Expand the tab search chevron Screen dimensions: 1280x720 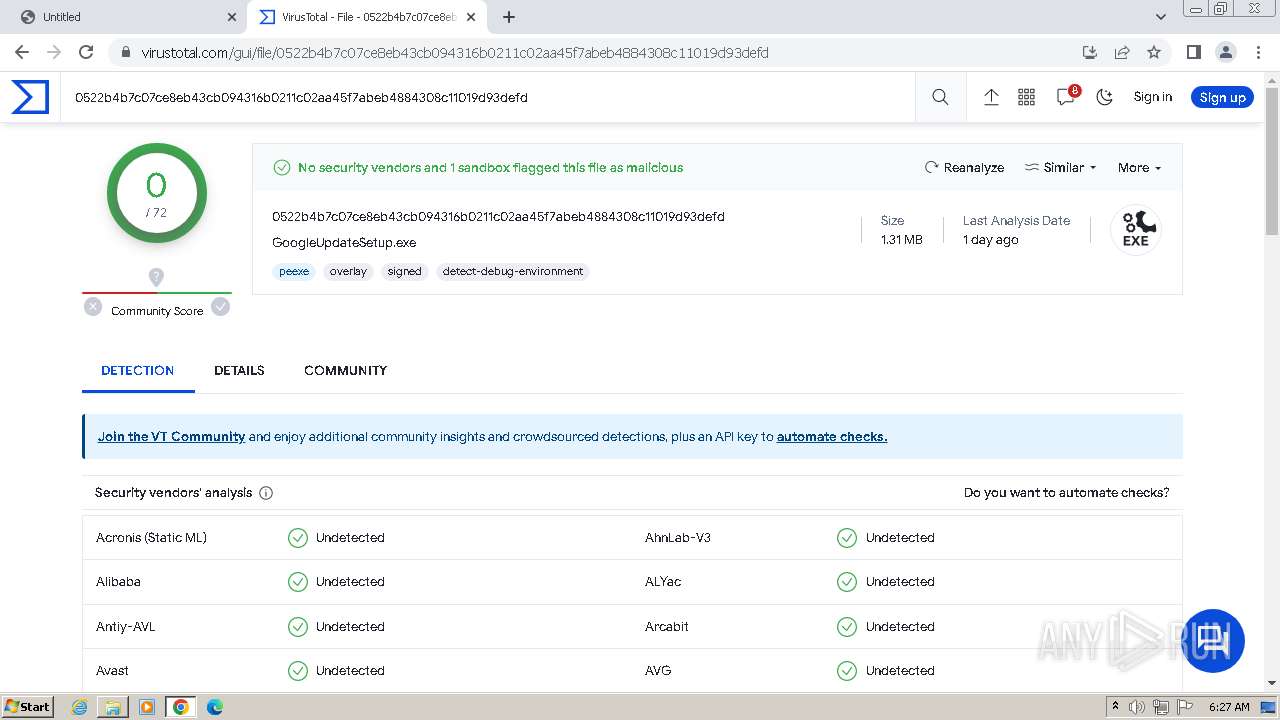[x=1161, y=17]
